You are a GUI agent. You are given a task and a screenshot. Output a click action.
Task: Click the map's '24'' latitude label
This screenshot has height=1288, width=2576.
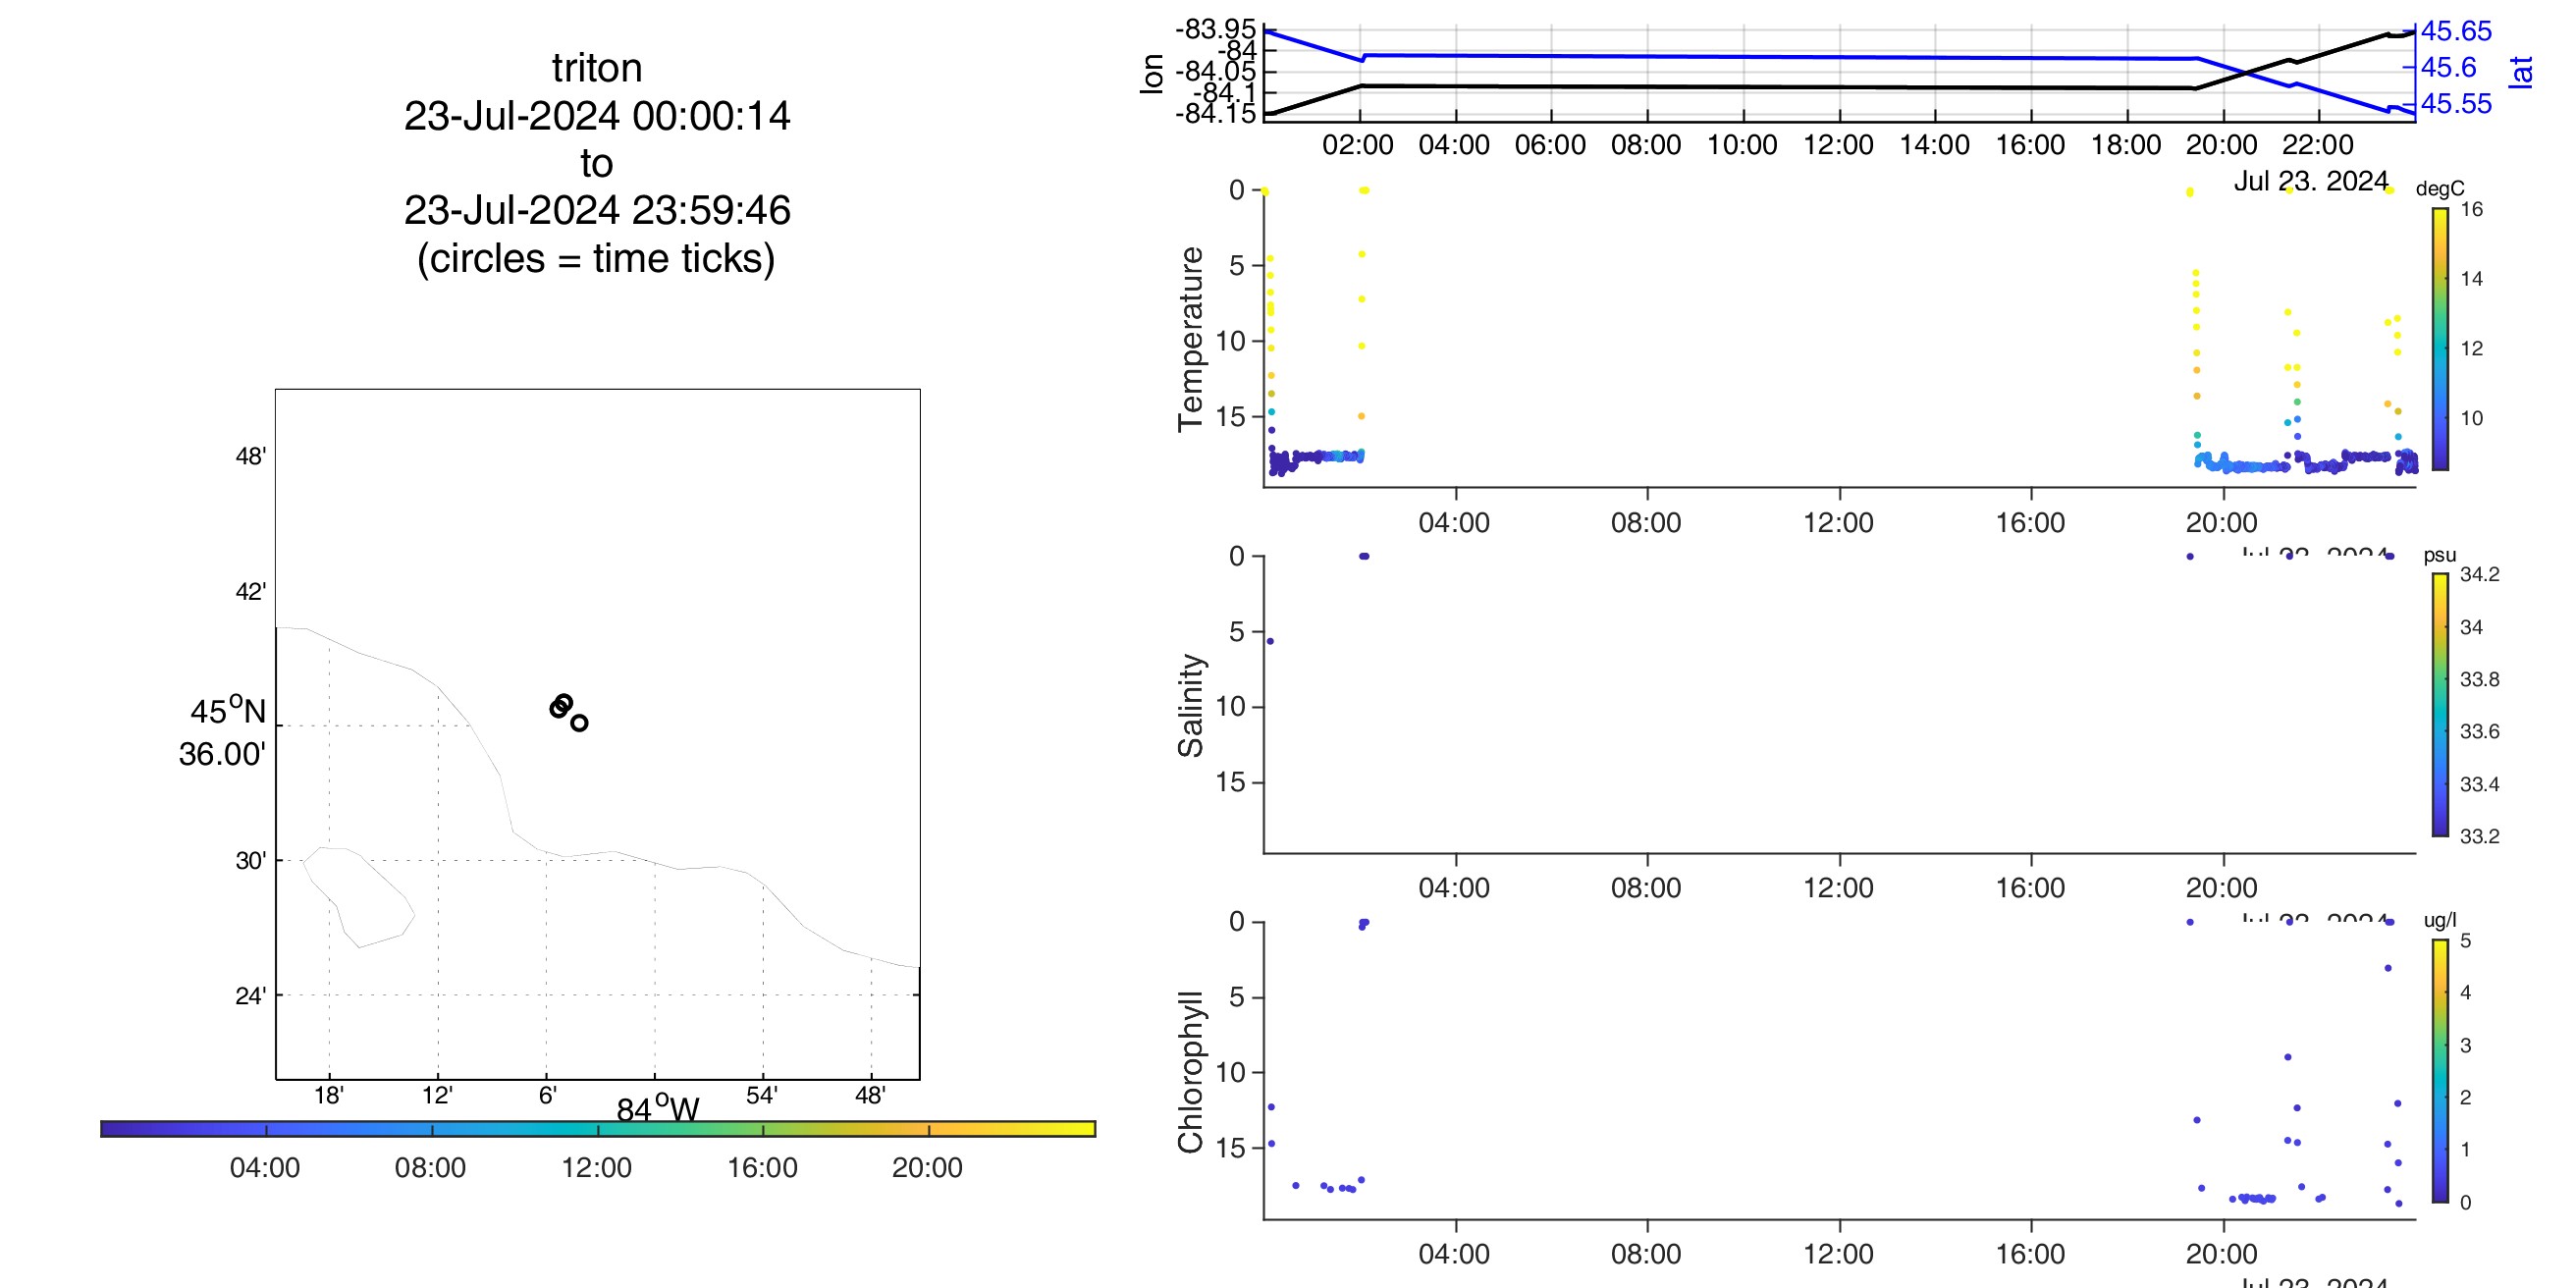pos(251,996)
